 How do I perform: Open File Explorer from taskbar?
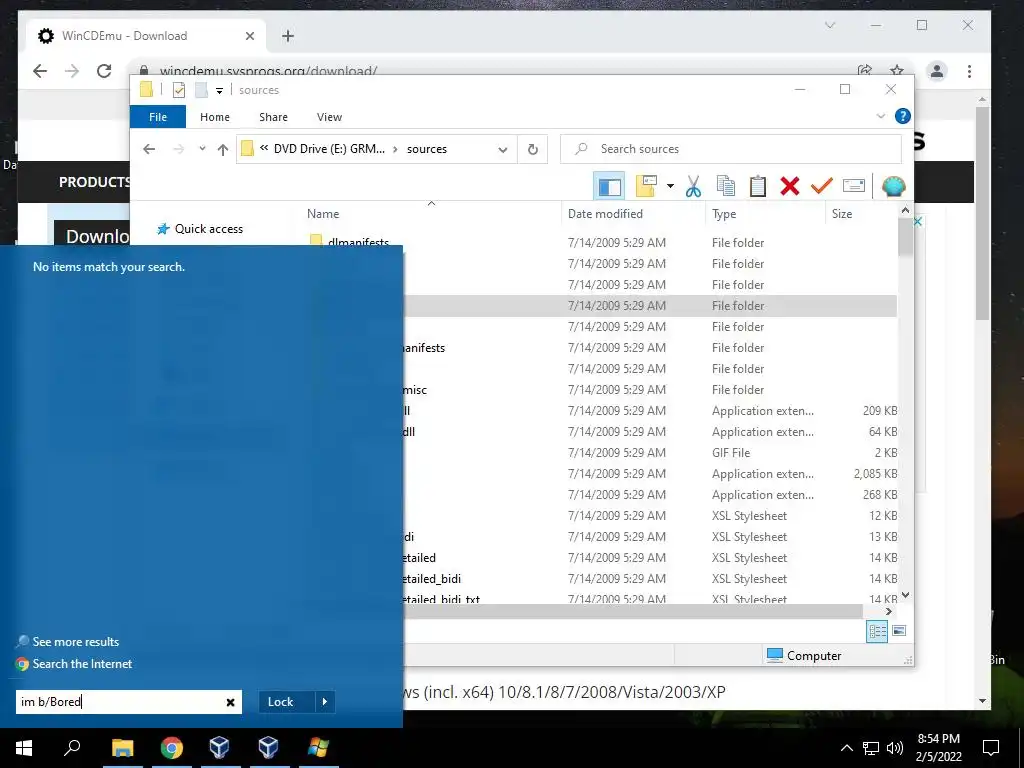point(122,748)
